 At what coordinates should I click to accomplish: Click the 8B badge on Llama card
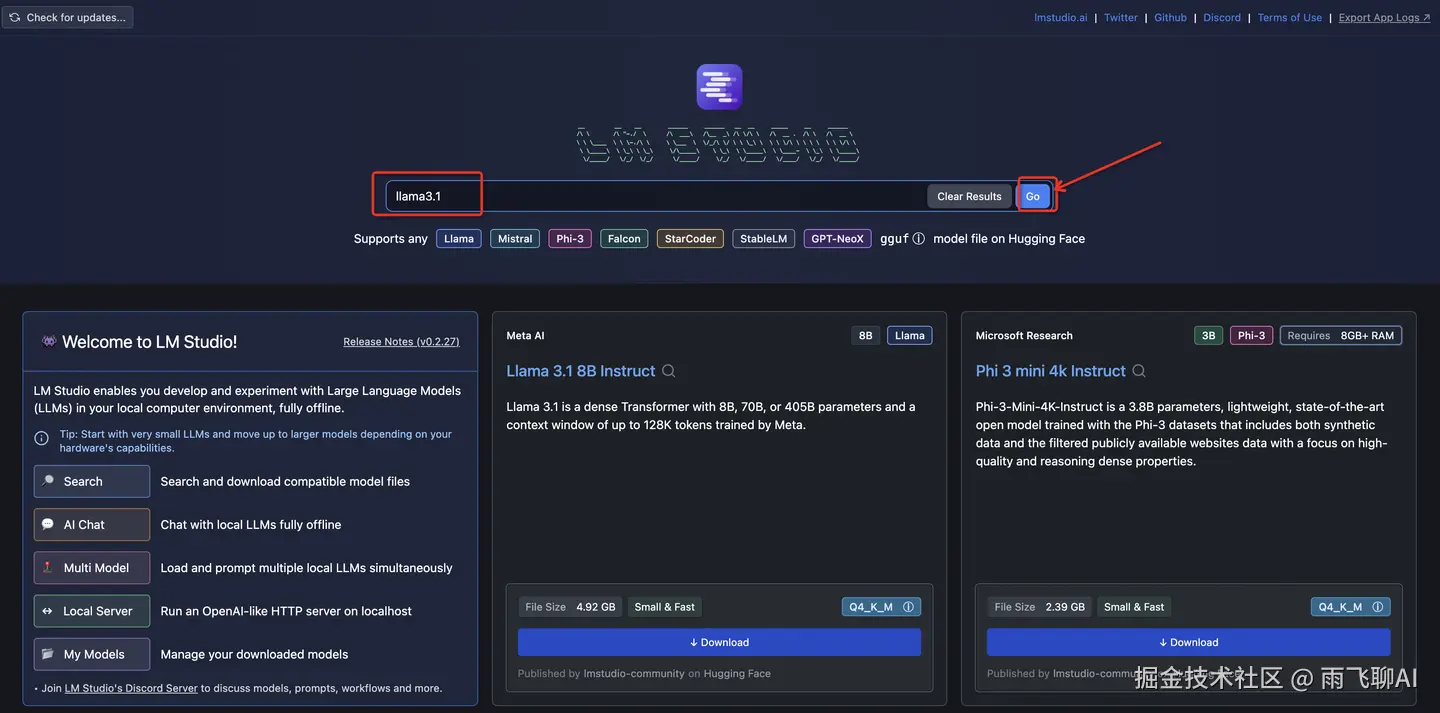866,336
